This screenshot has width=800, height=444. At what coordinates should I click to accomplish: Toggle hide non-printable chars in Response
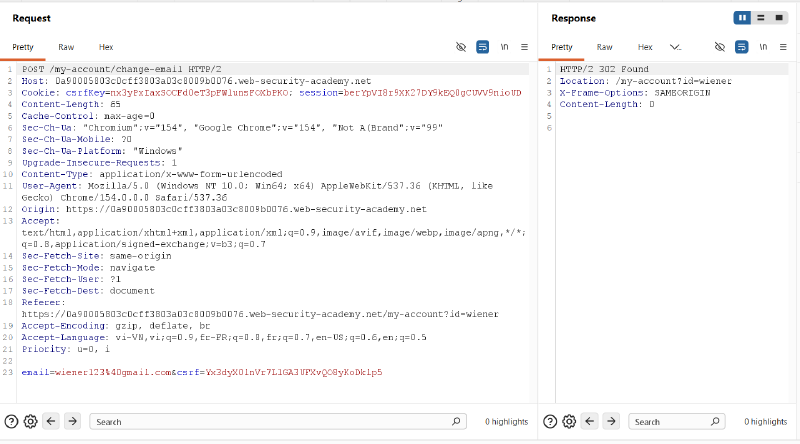[x=720, y=47]
